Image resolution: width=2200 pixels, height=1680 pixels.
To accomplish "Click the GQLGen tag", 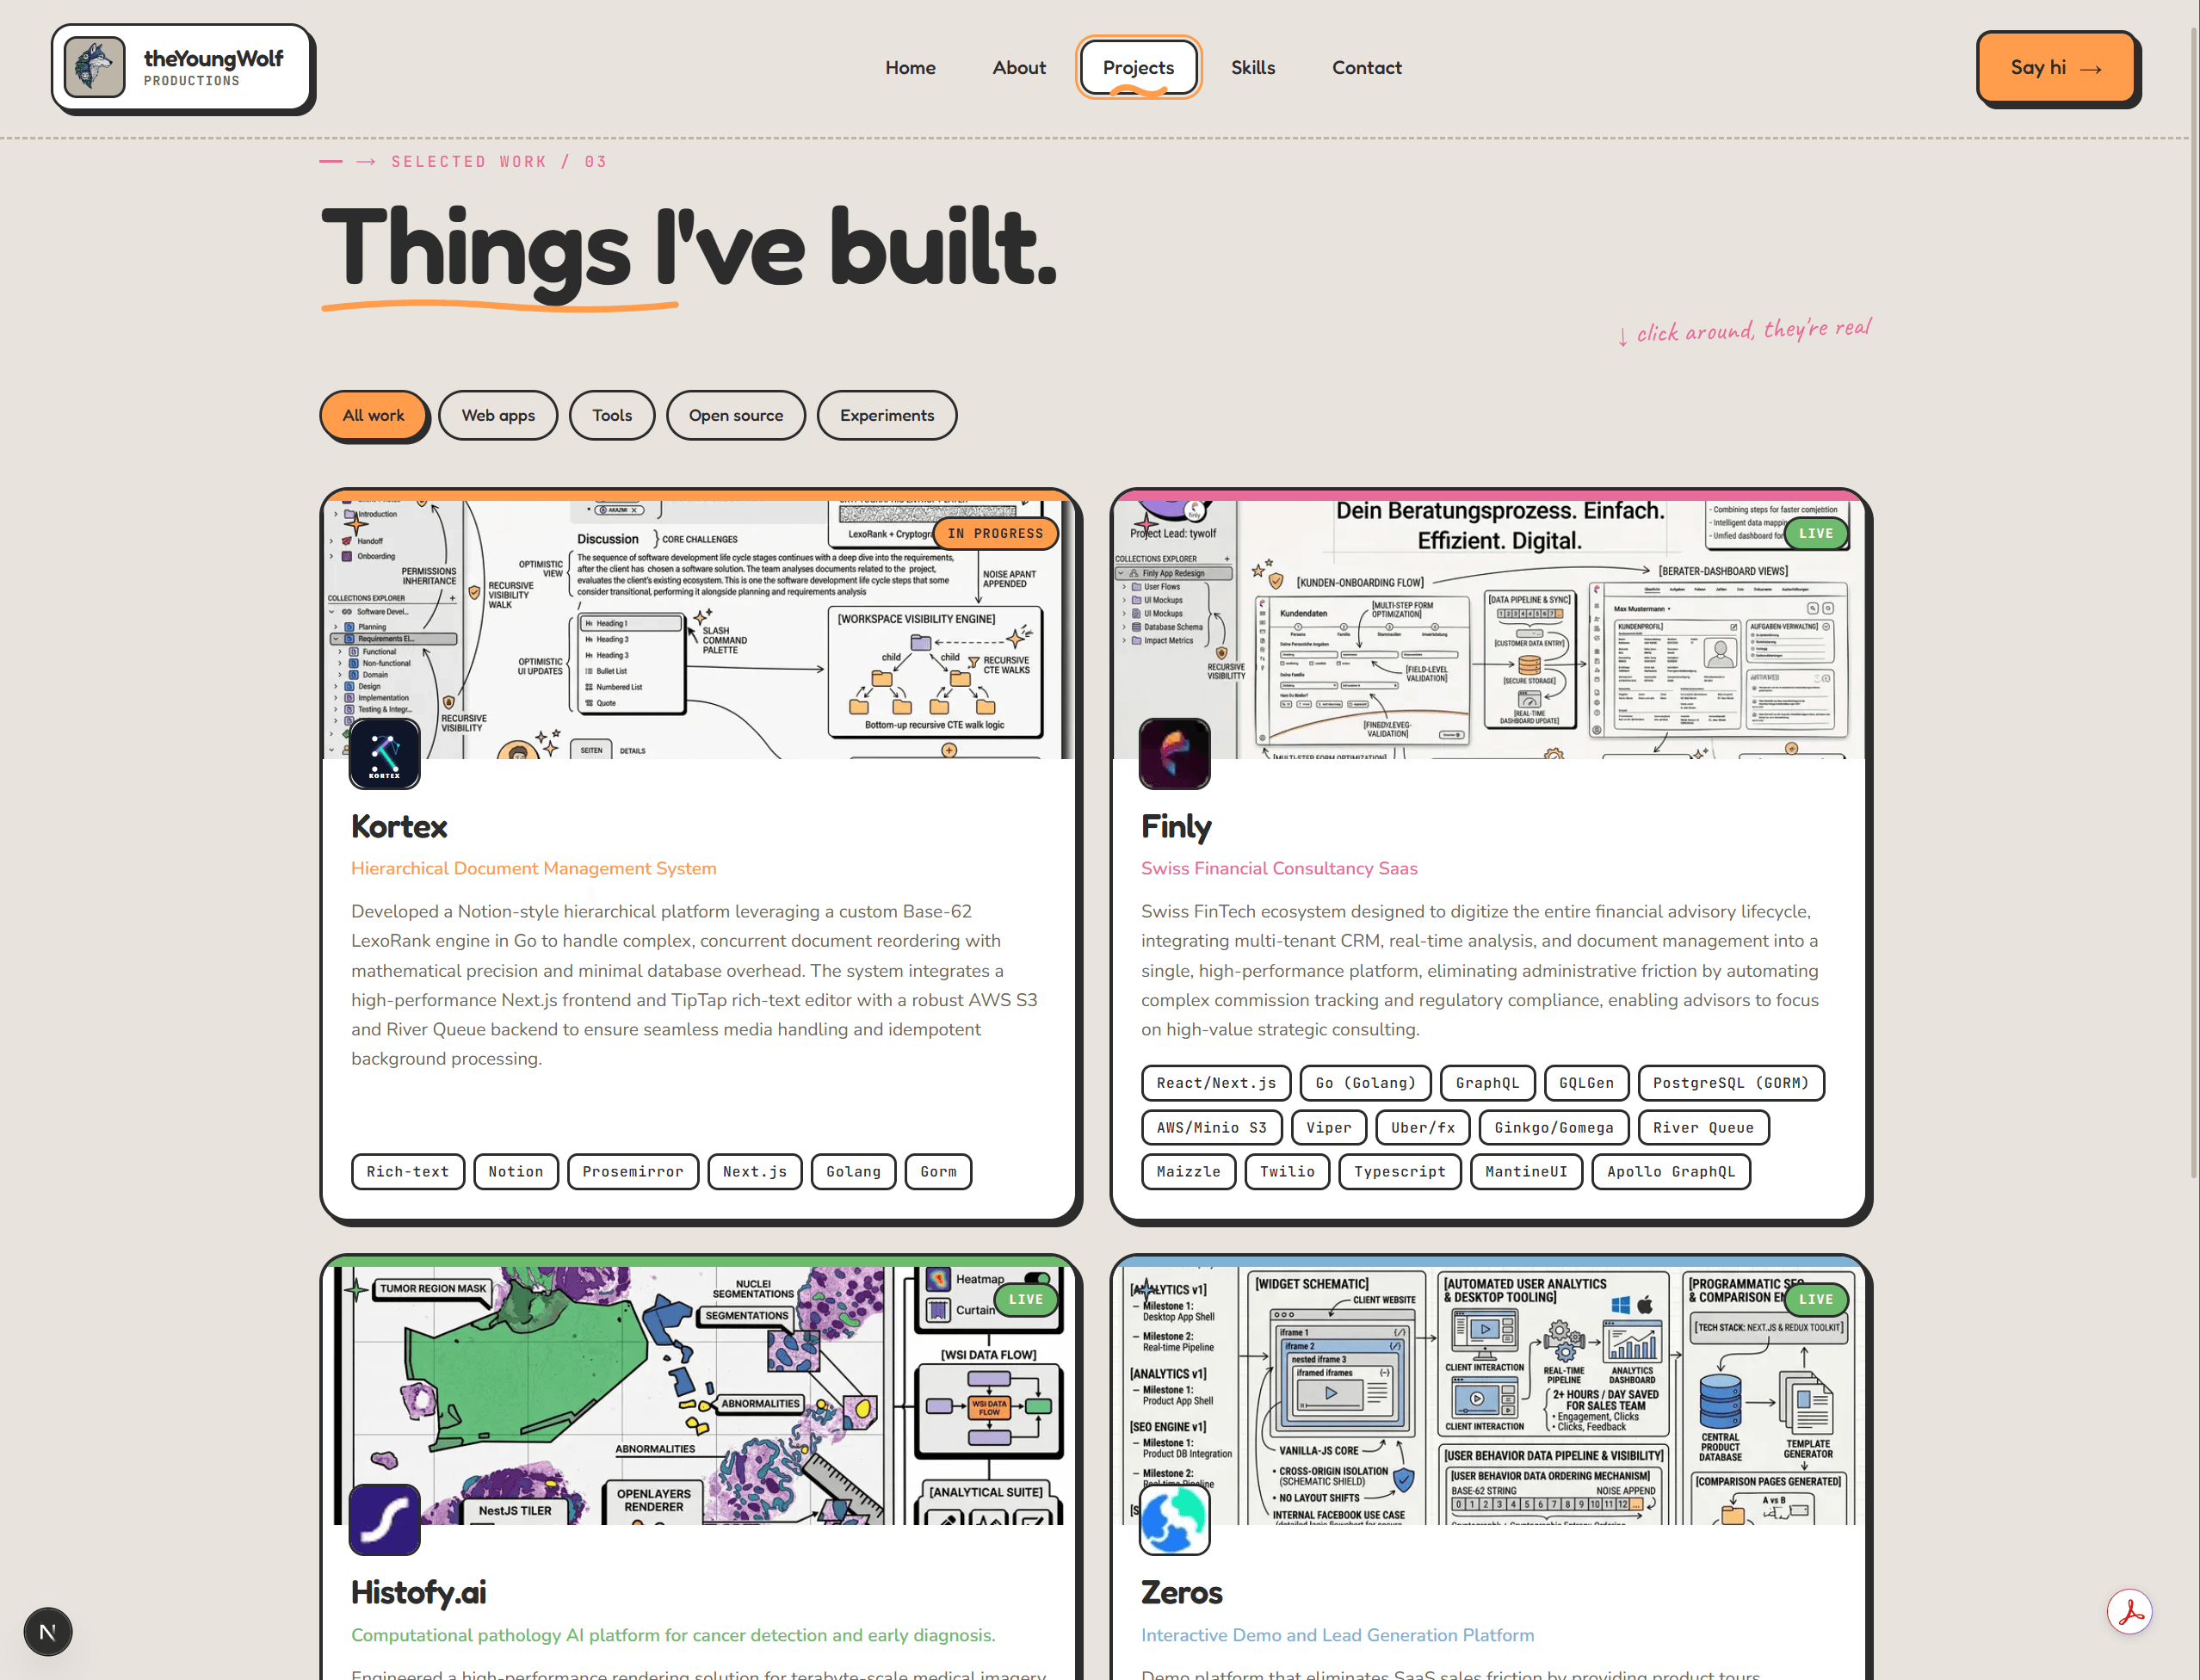I will [1587, 1083].
